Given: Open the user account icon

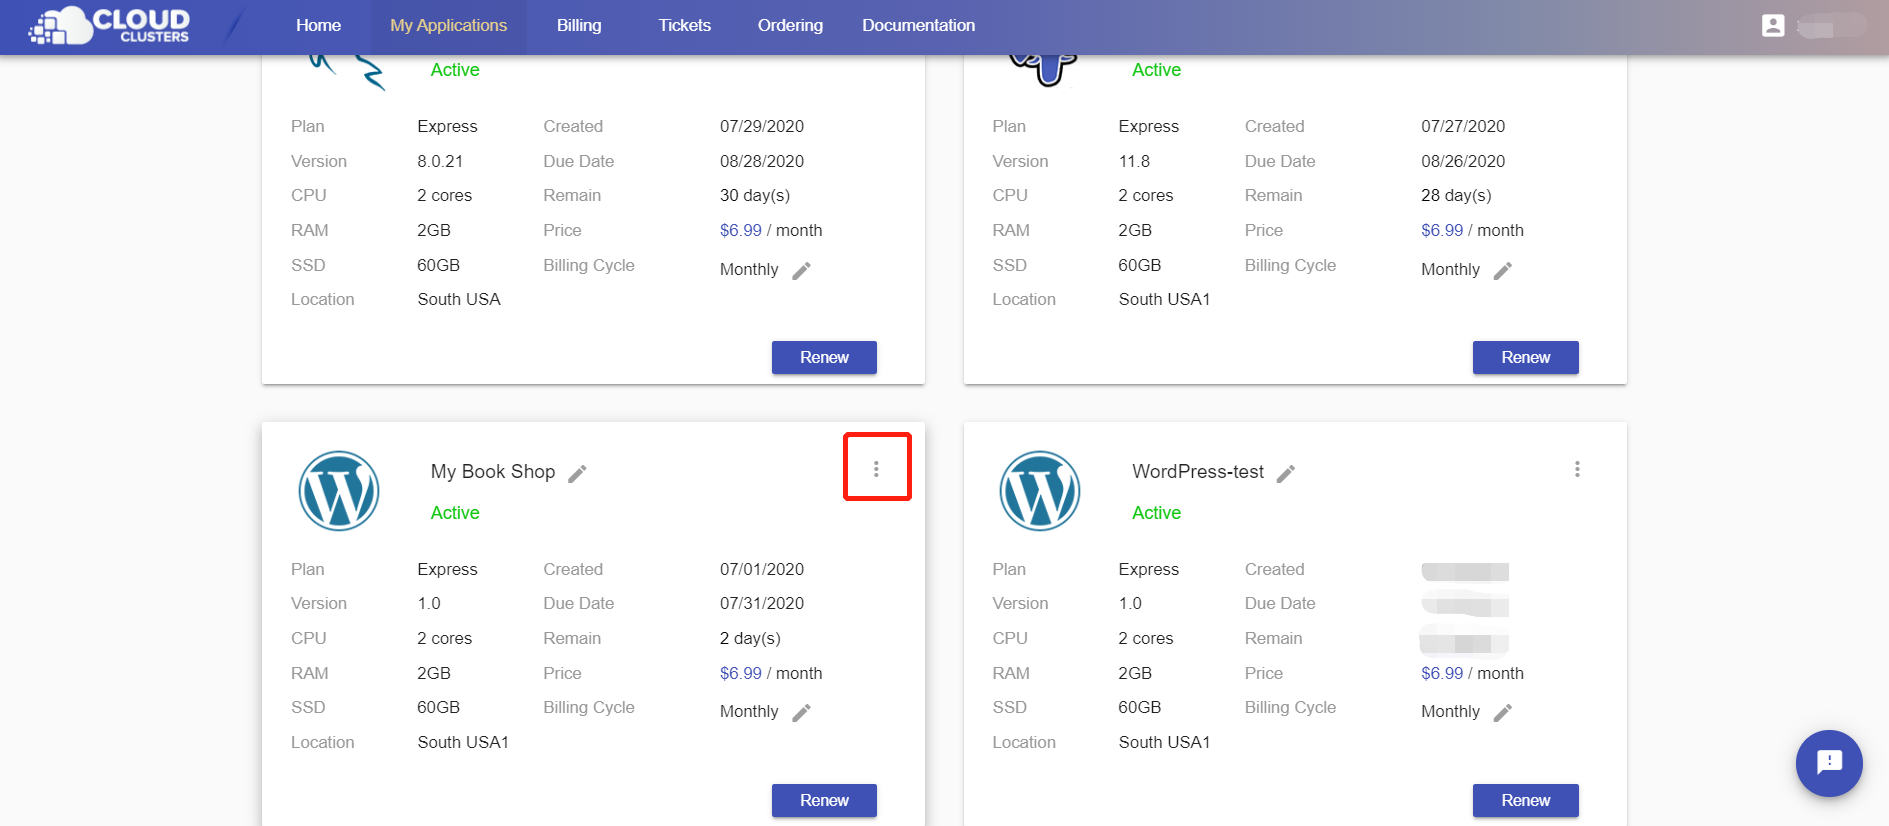Looking at the screenshot, I should pyautogui.click(x=1773, y=26).
